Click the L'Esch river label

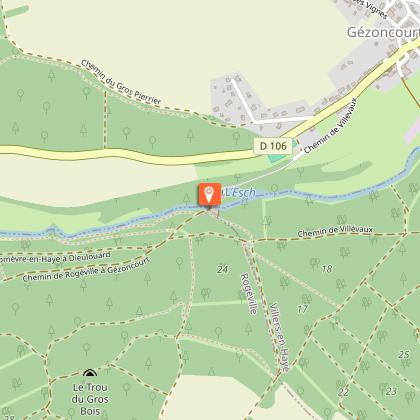coord(240,192)
